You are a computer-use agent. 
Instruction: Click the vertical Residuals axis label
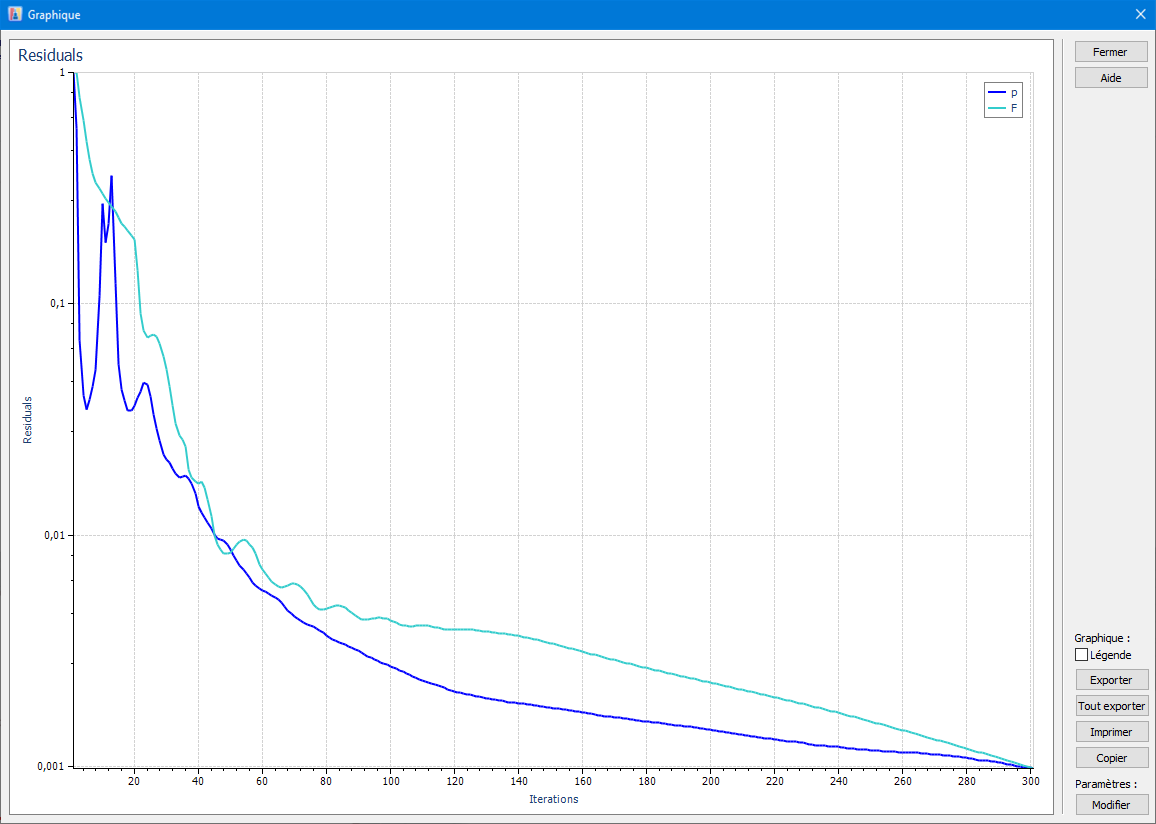coord(27,420)
